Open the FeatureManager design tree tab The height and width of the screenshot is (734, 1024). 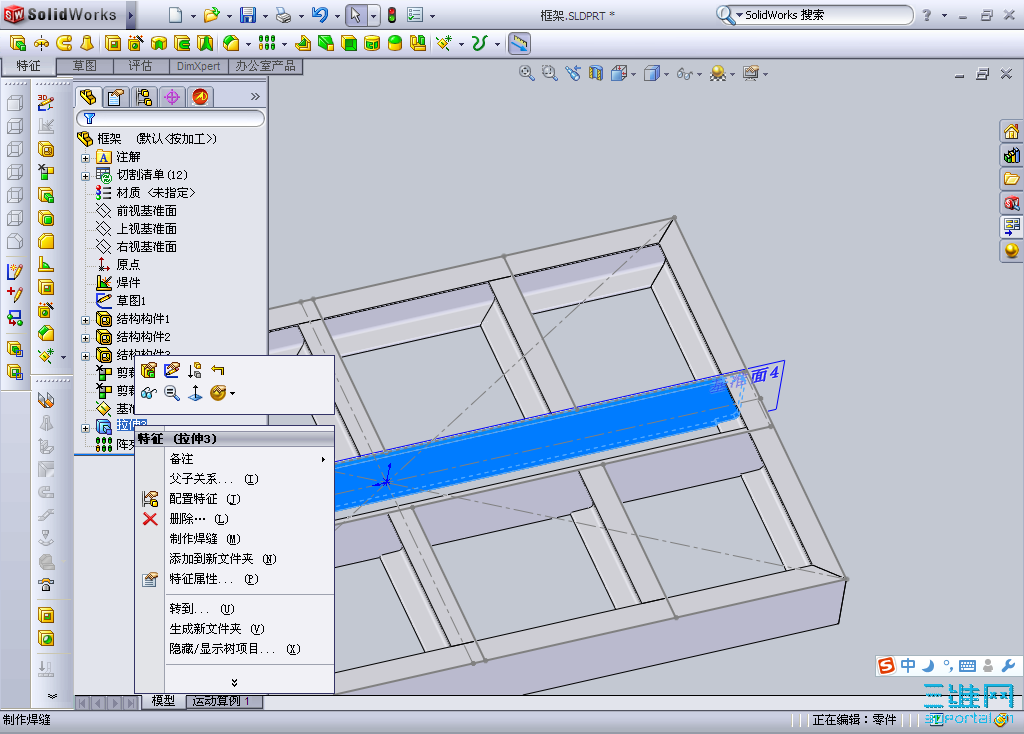coord(88,97)
